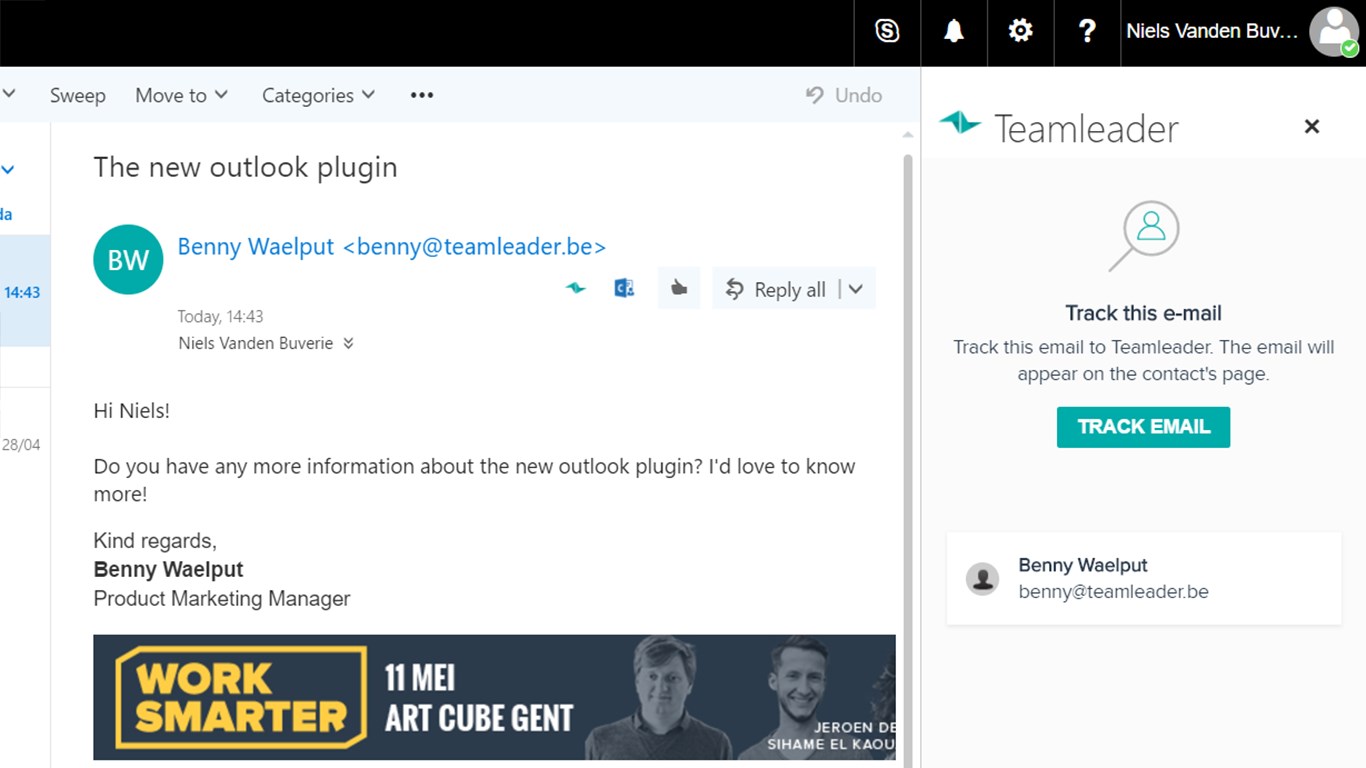Click the contact avatar beside Benny Waelput card
The image size is (1366, 768).
tap(982, 579)
